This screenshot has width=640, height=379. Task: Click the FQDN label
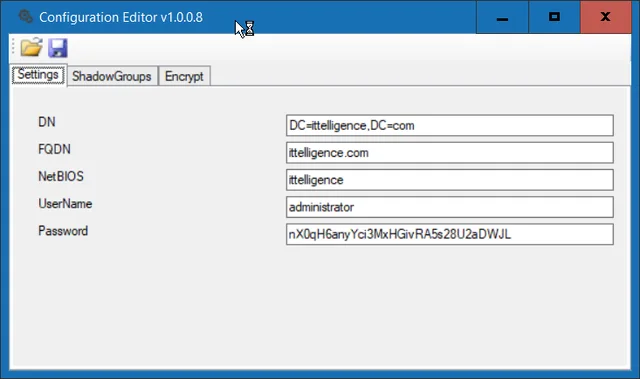[x=54, y=149]
